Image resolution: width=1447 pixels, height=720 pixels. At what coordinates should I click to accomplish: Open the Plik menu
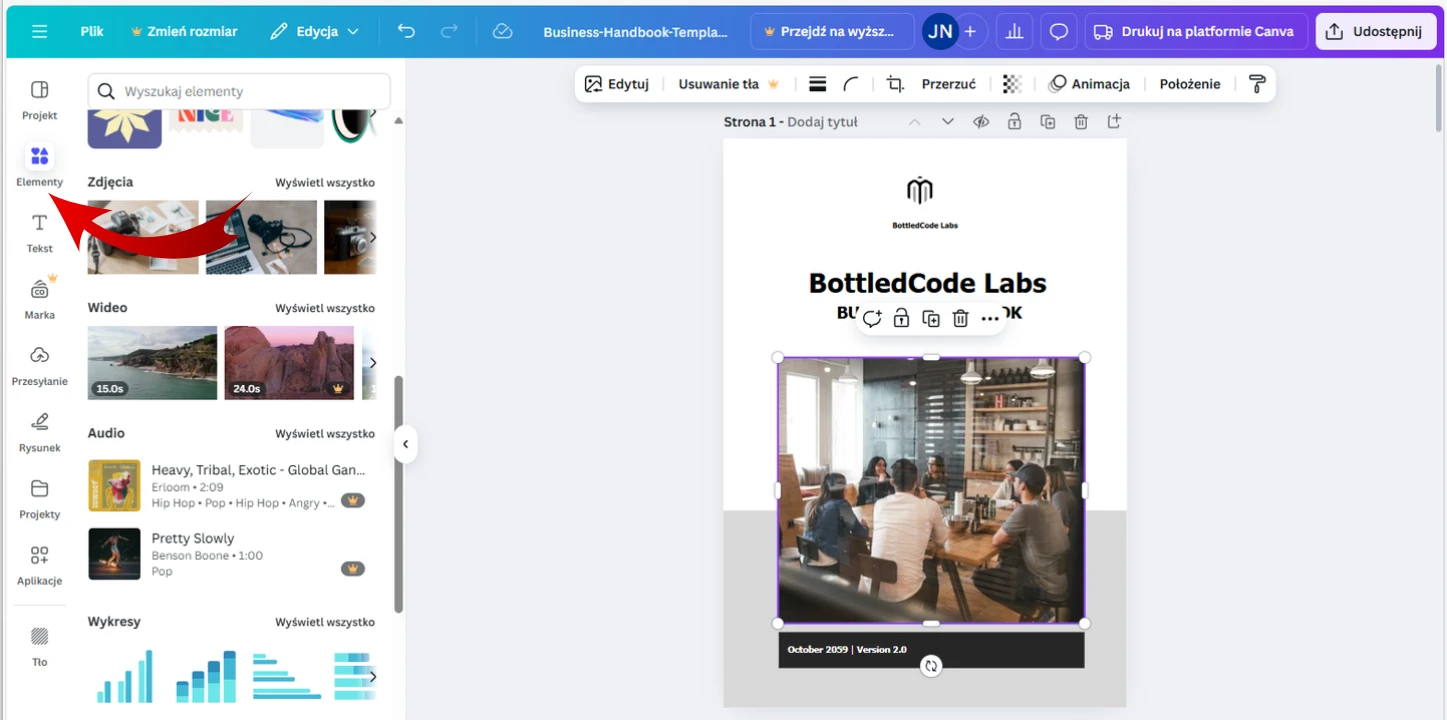pos(92,31)
